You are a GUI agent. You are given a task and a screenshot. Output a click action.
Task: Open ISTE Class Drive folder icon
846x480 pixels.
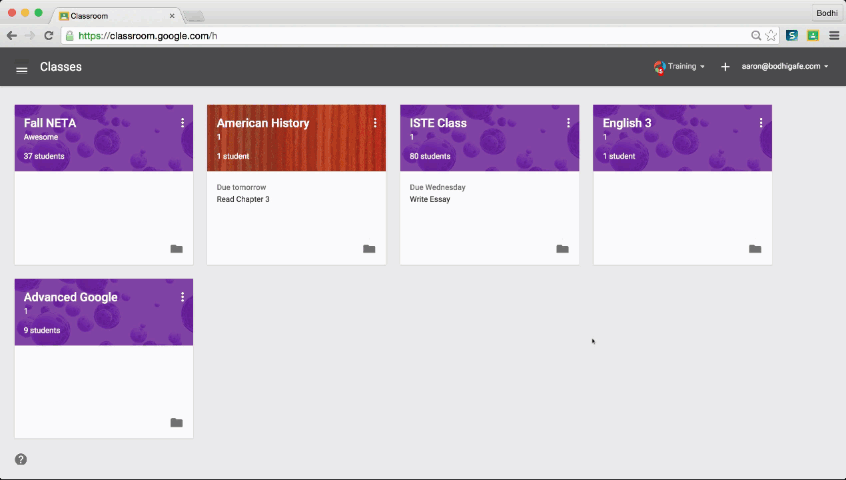pyautogui.click(x=562, y=249)
